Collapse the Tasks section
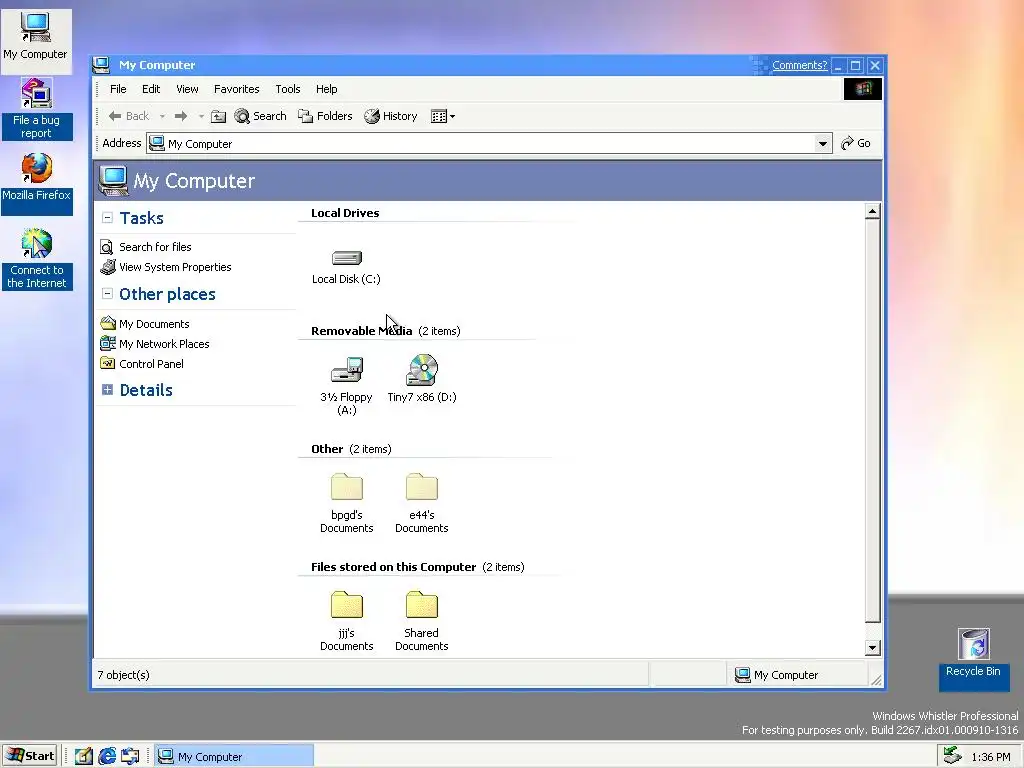Image resolution: width=1024 pixels, height=768 pixels. 107,218
